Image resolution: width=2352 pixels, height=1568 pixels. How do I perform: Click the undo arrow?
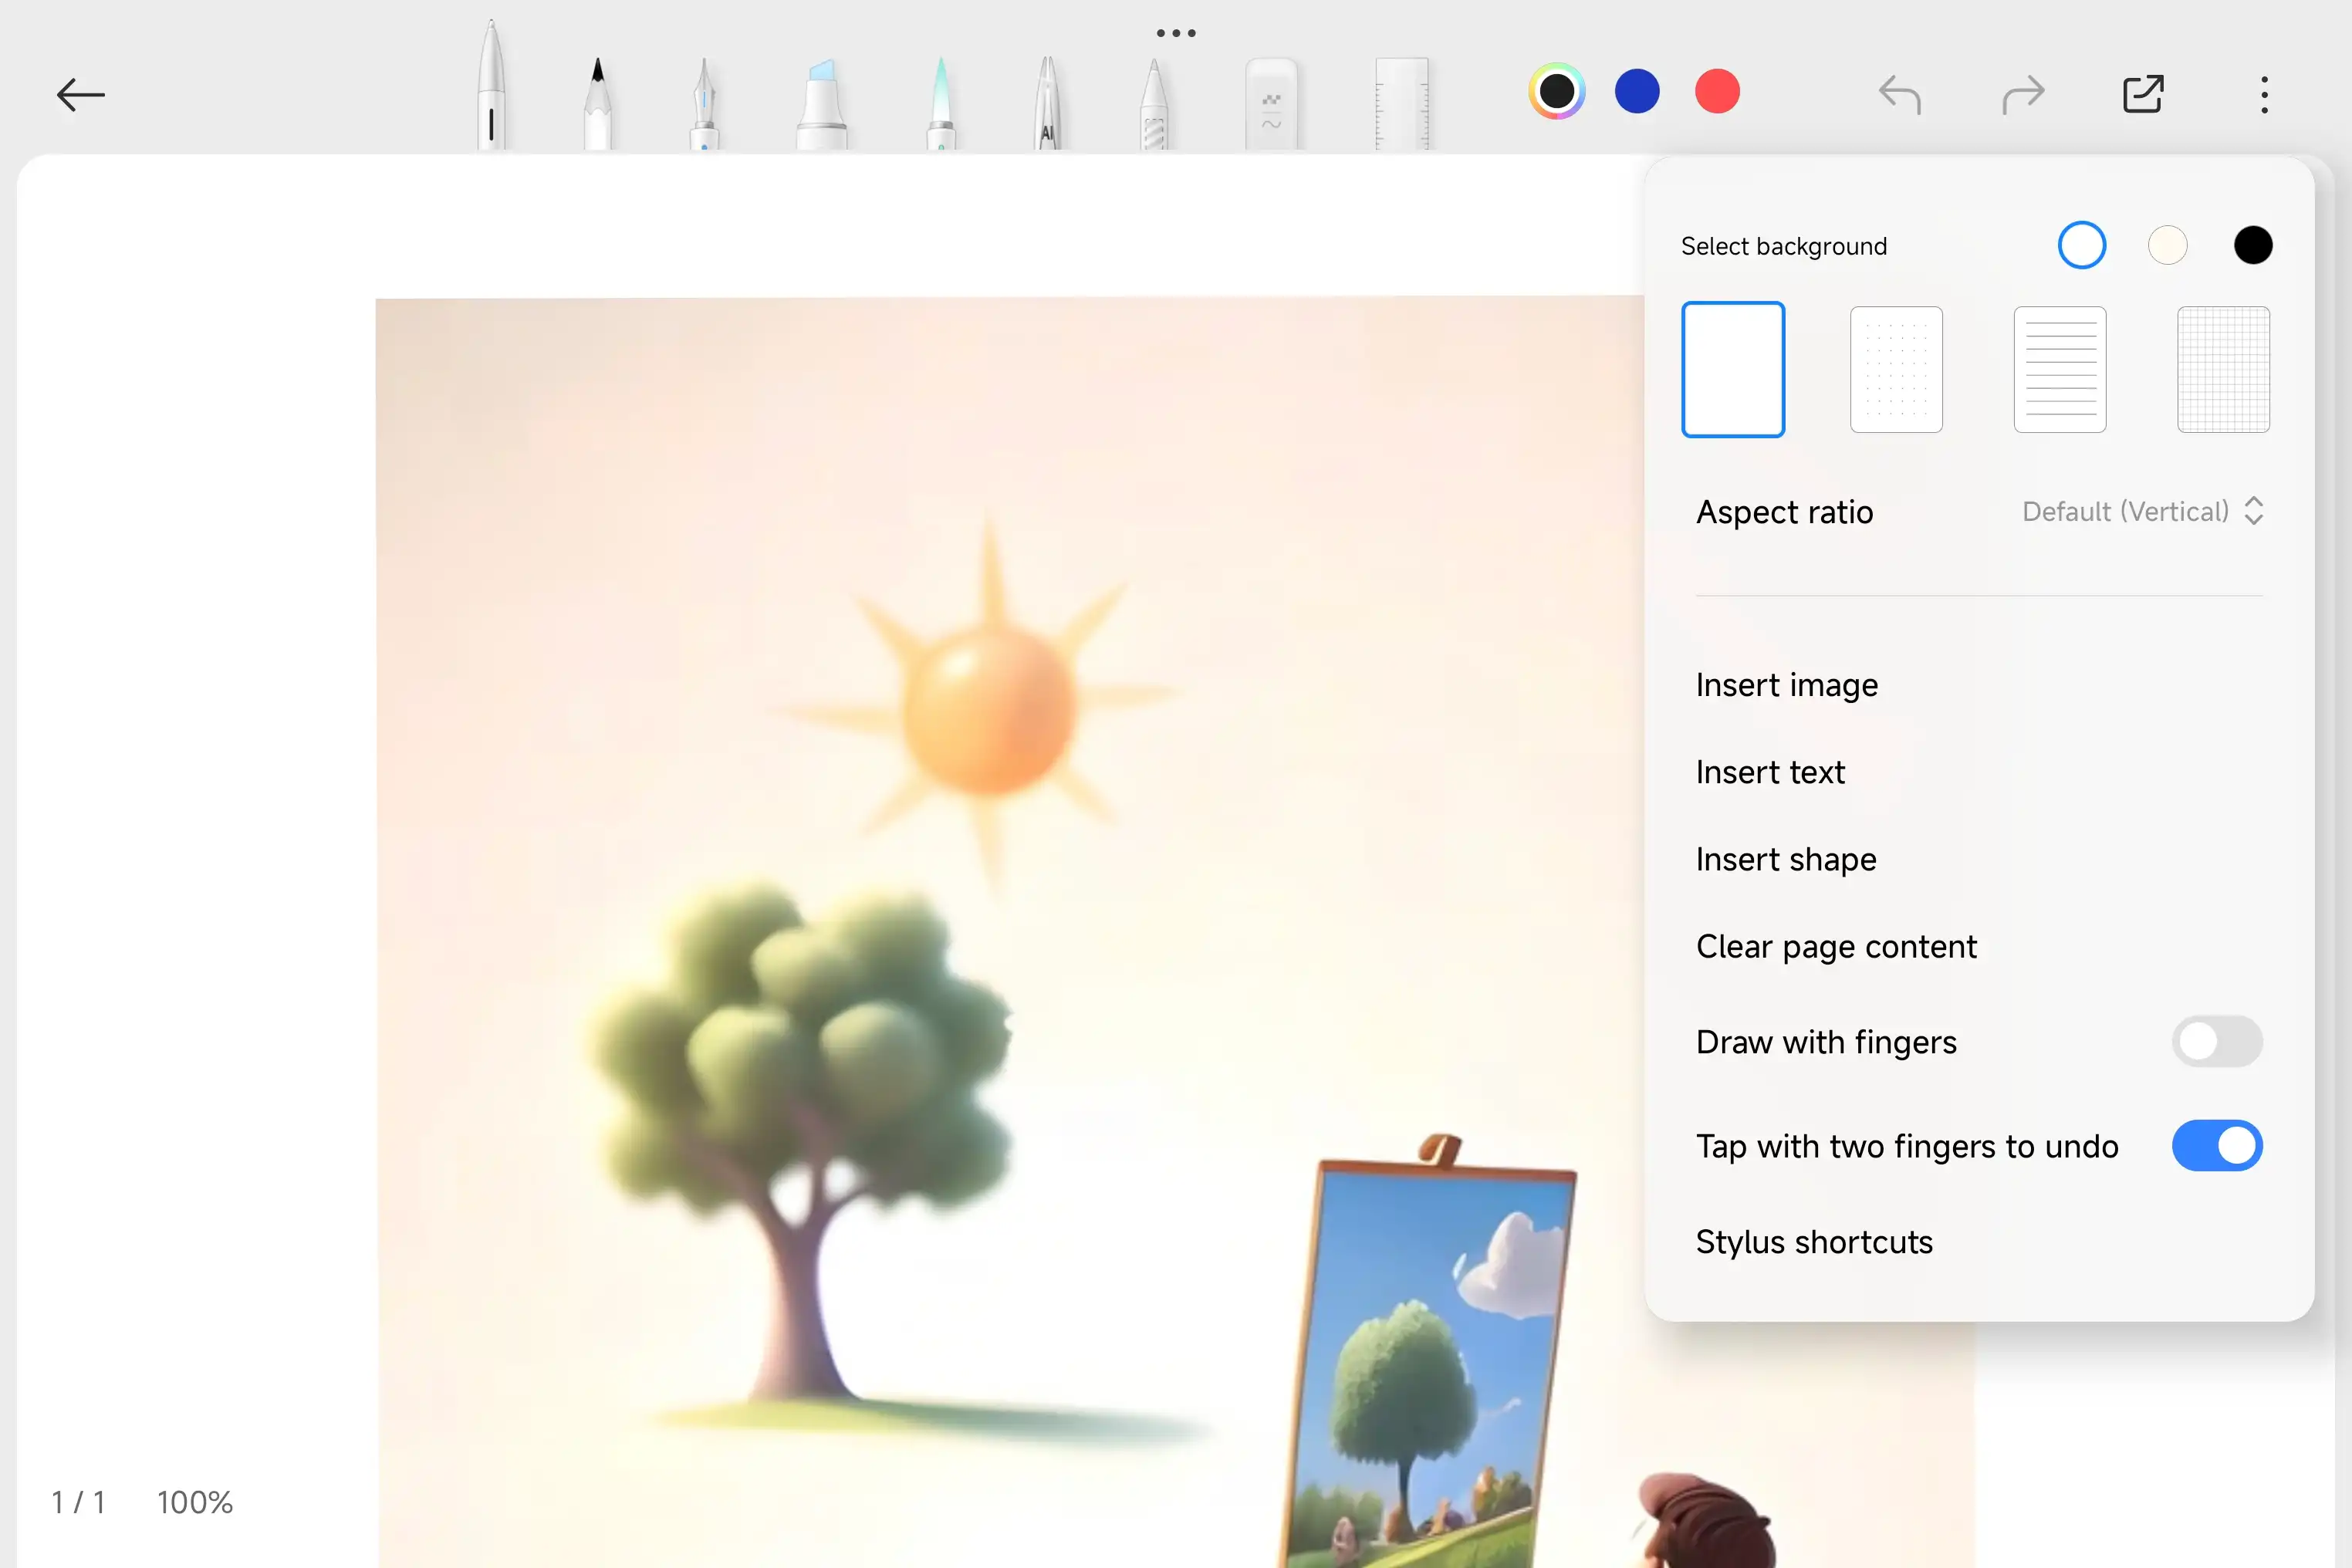click(x=1899, y=95)
